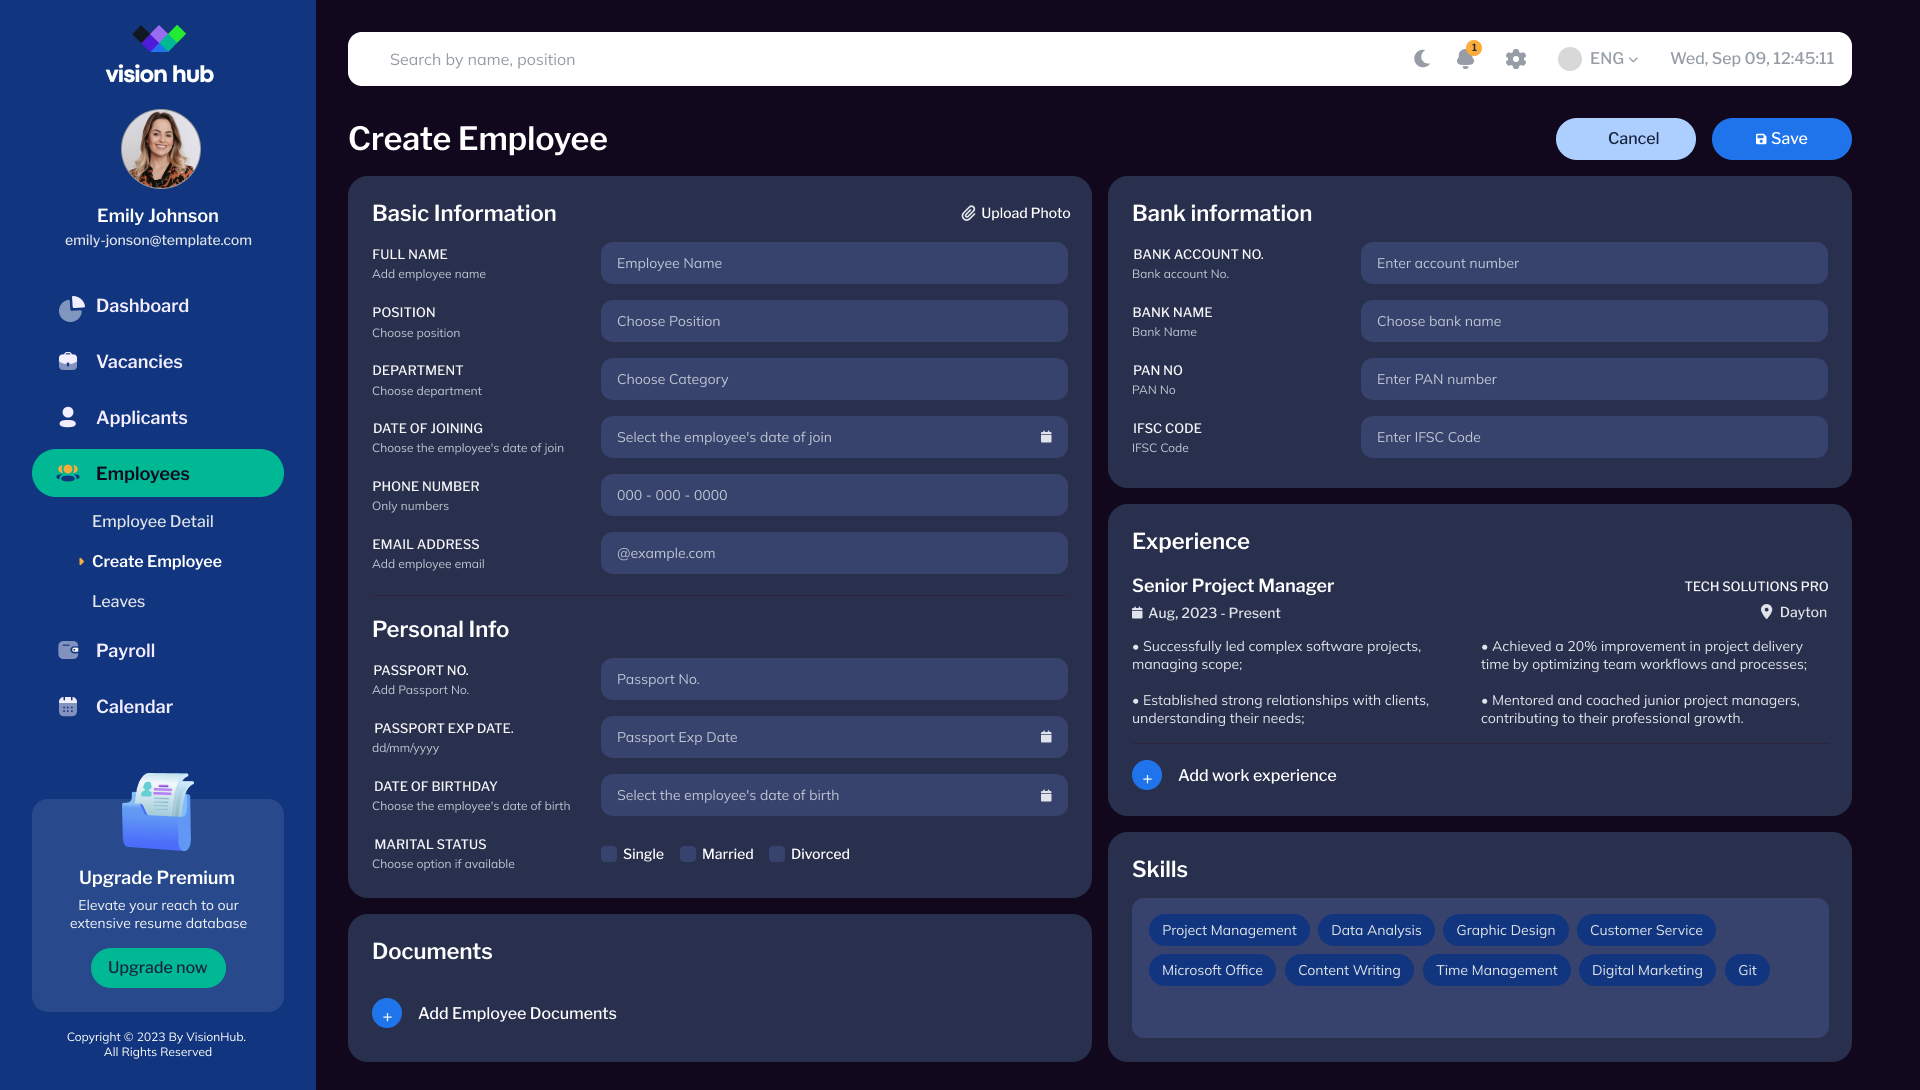Screen dimensions: 1920x1090
Task: Click the Vision Hub logo
Action: [x=159, y=55]
